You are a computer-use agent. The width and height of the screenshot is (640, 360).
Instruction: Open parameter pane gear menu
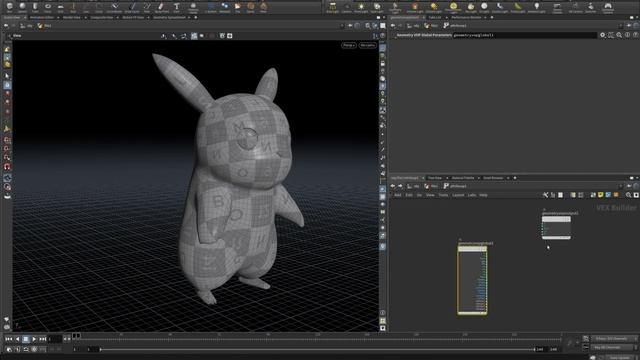[602, 35]
